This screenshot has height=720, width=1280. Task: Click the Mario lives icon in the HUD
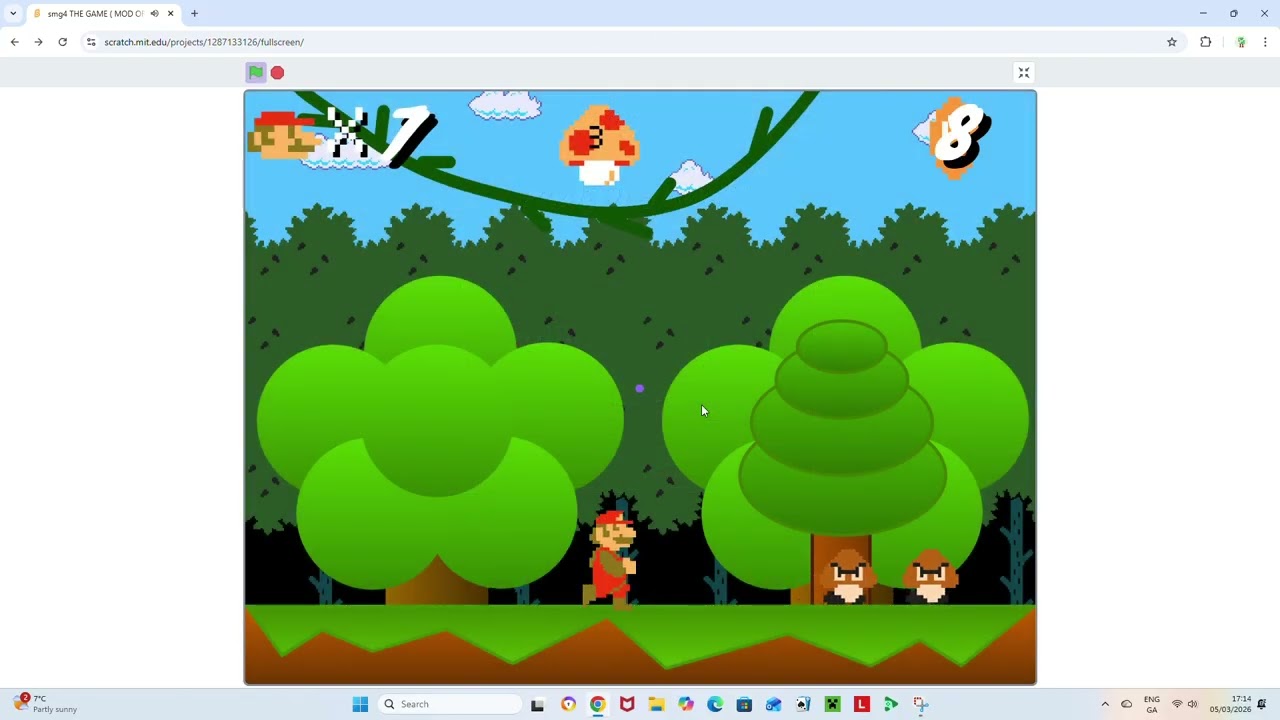283,136
